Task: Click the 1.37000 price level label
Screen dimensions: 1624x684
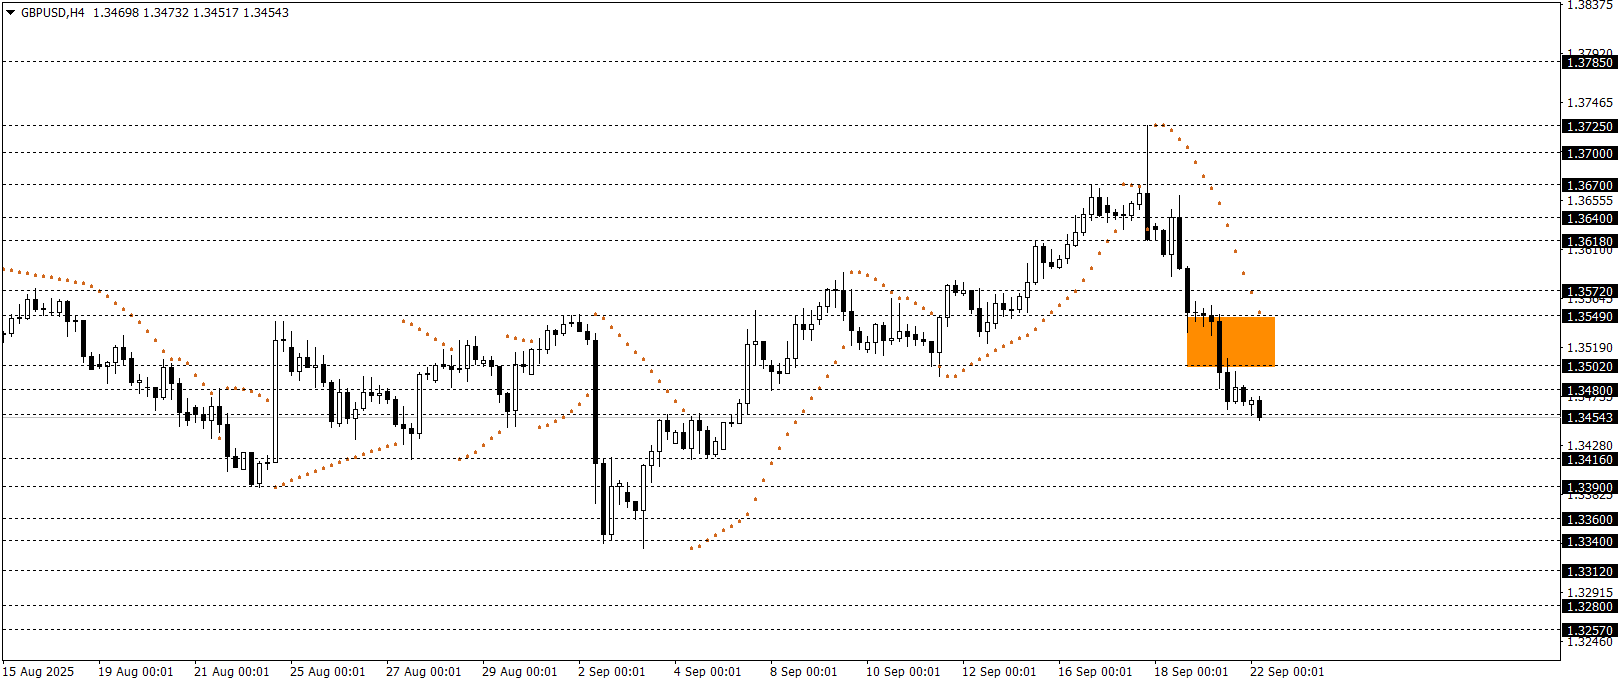Action: tap(1589, 153)
